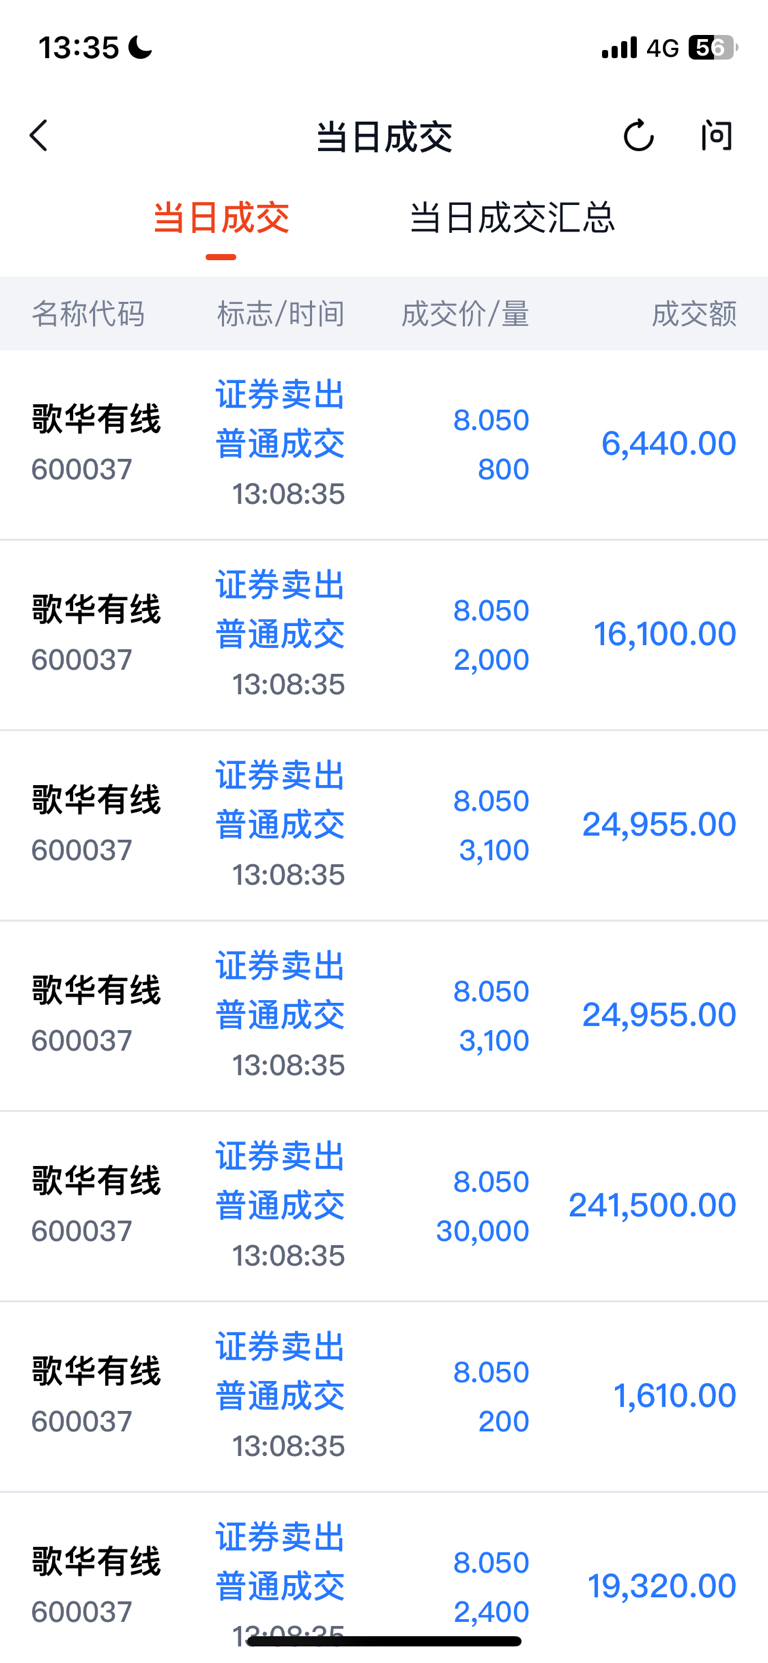The height and width of the screenshot is (1663, 768).
Task: Tap the 4G signal bars icon
Action: click(x=619, y=47)
